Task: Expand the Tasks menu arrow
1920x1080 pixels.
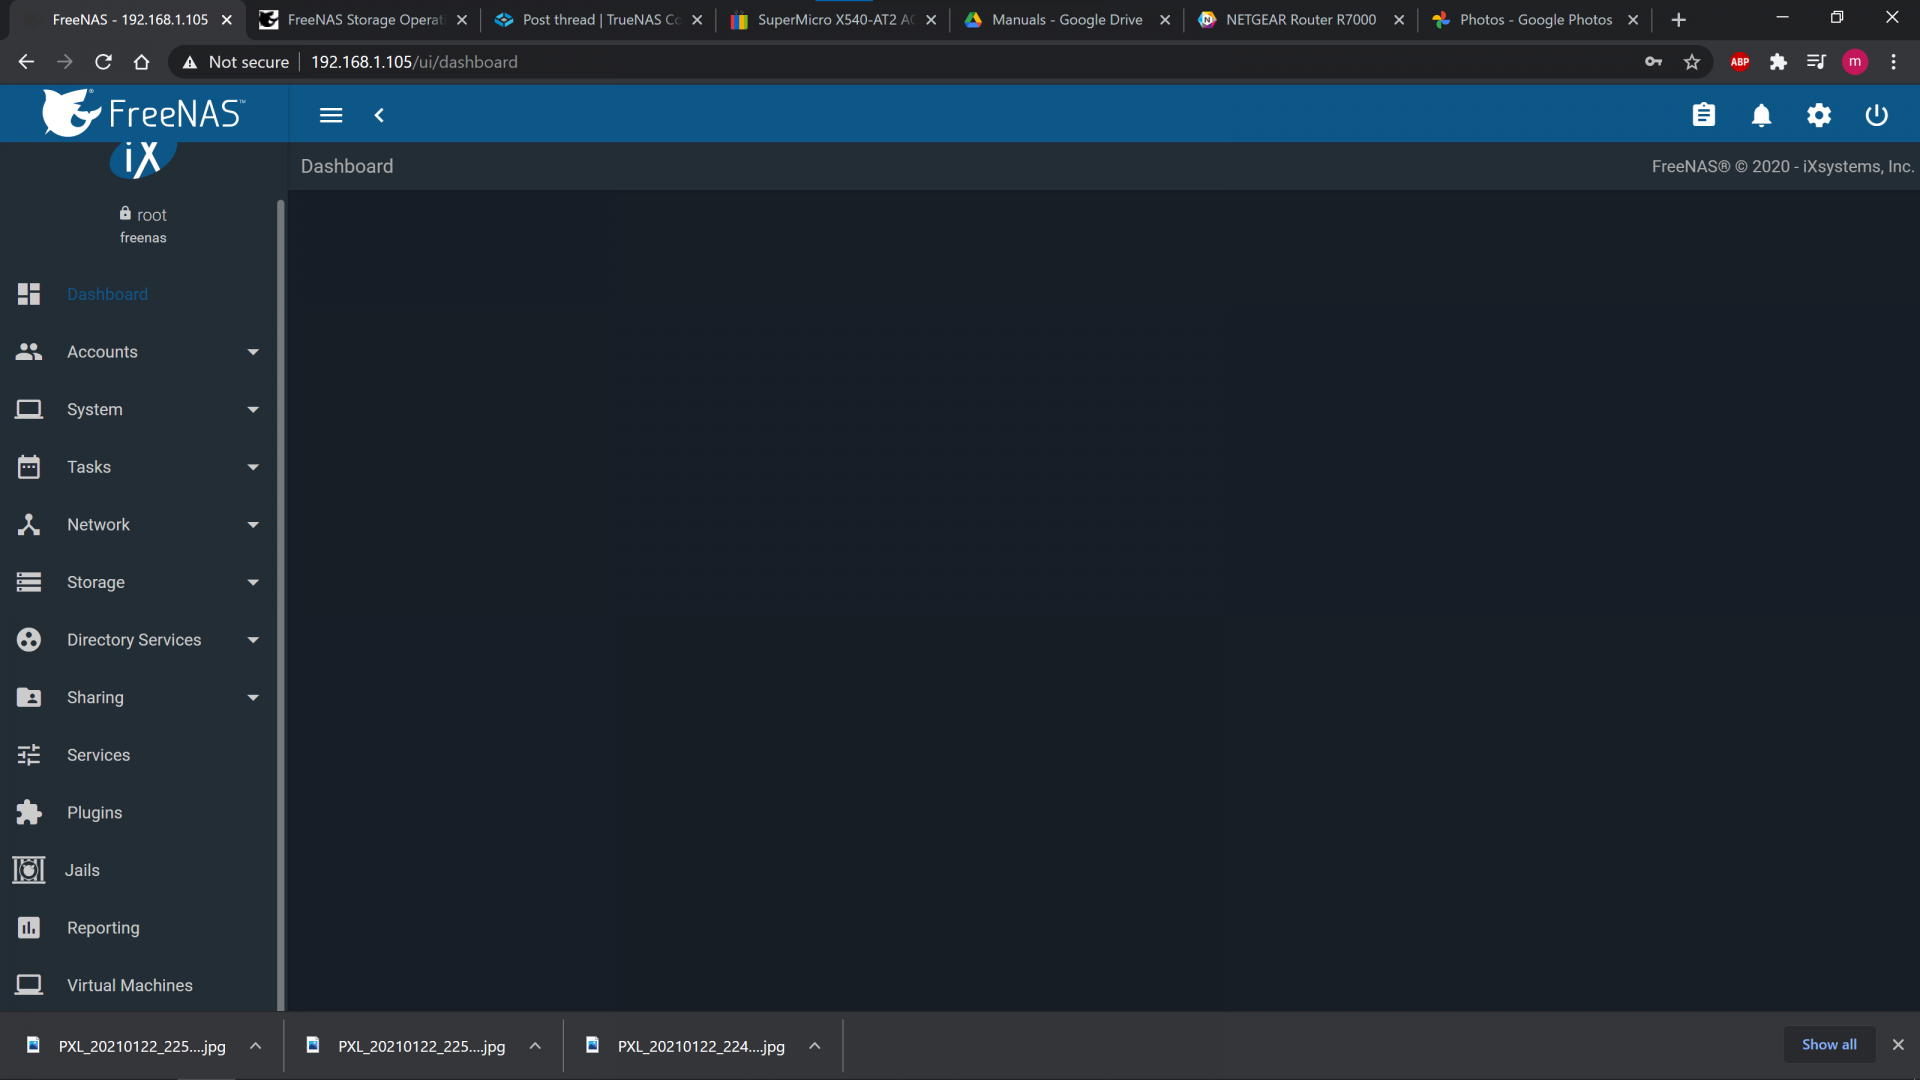Action: (253, 467)
